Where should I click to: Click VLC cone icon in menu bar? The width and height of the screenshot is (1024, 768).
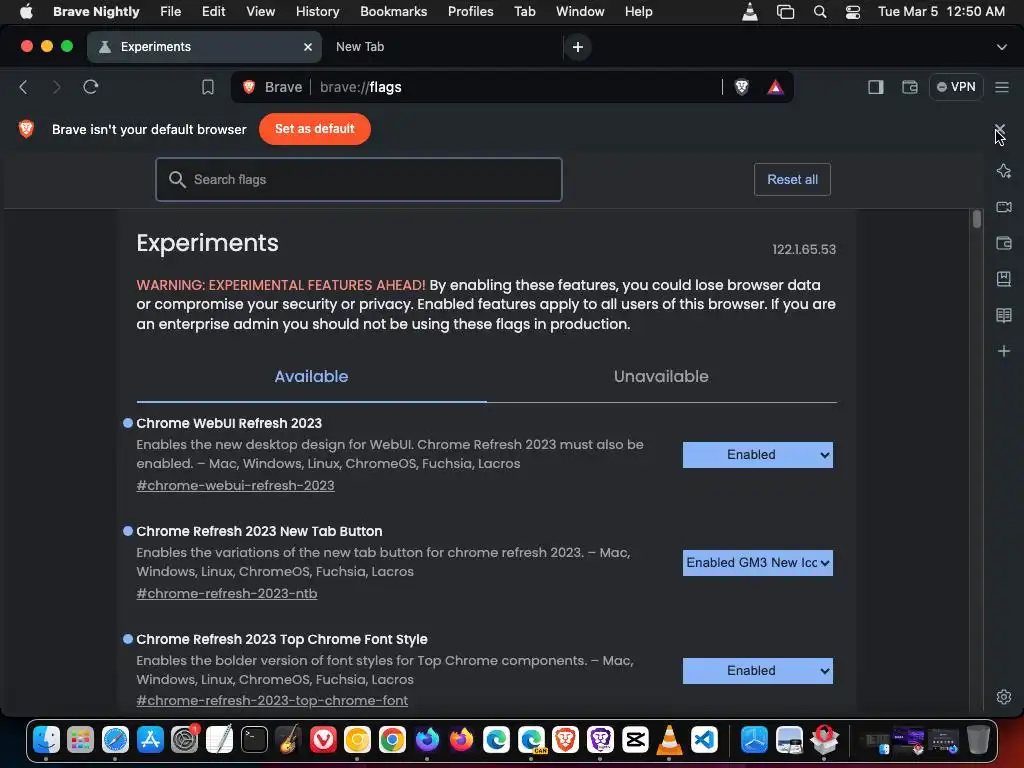pos(750,11)
